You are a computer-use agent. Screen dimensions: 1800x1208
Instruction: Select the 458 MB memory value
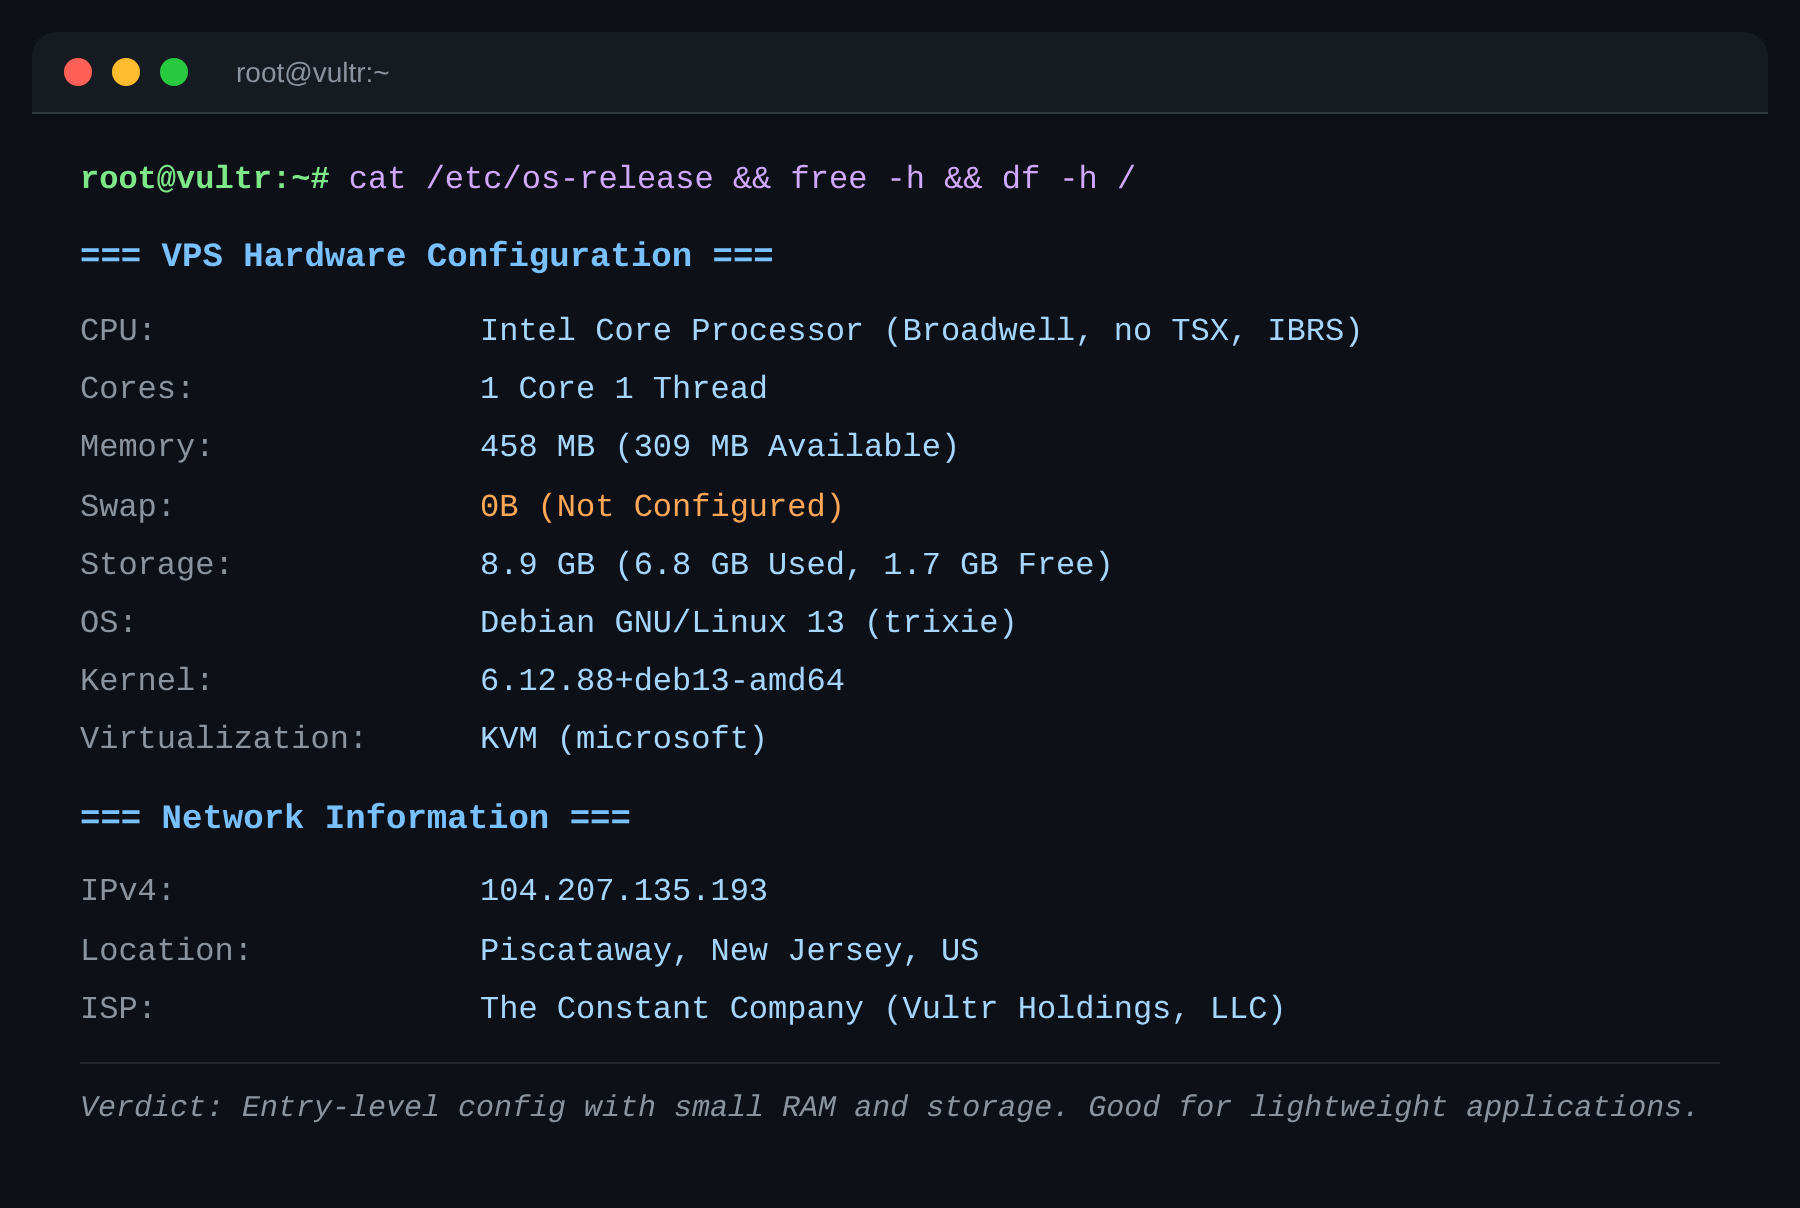(719, 446)
